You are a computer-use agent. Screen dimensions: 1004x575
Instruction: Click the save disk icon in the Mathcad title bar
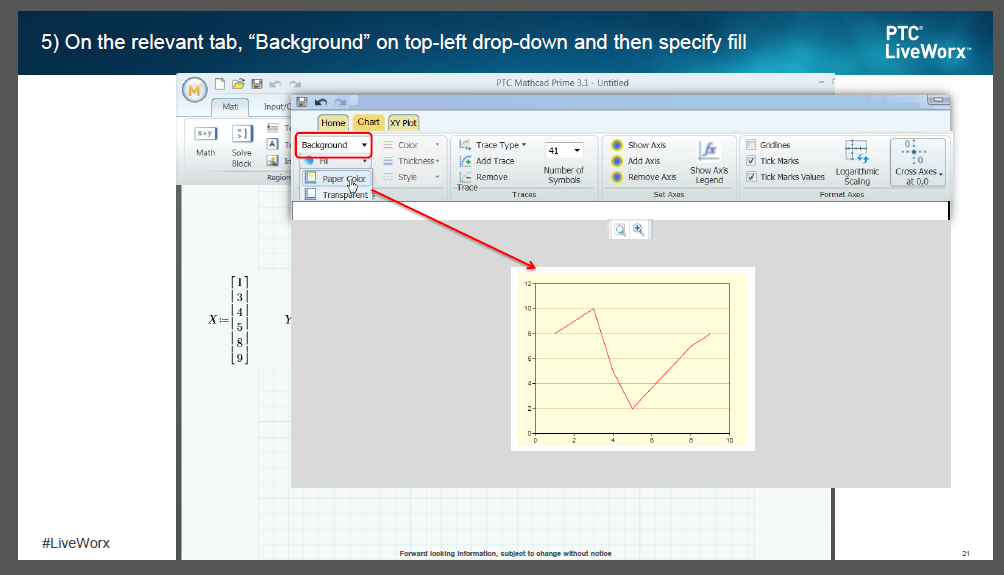pyautogui.click(x=257, y=84)
